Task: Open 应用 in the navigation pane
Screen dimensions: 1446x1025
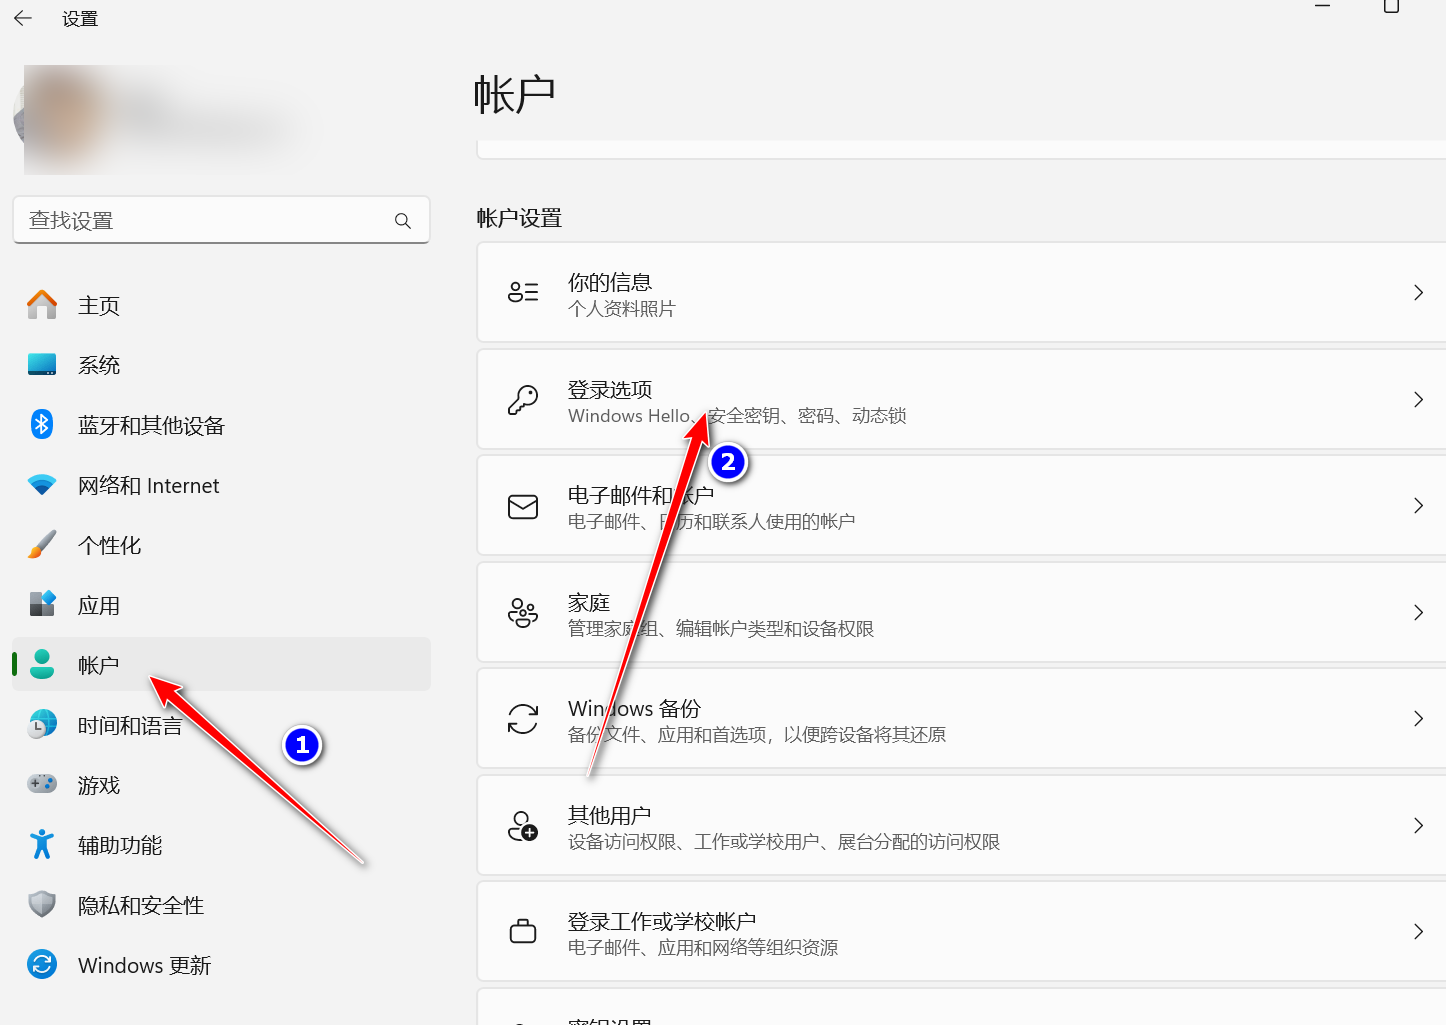Action: (x=98, y=604)
